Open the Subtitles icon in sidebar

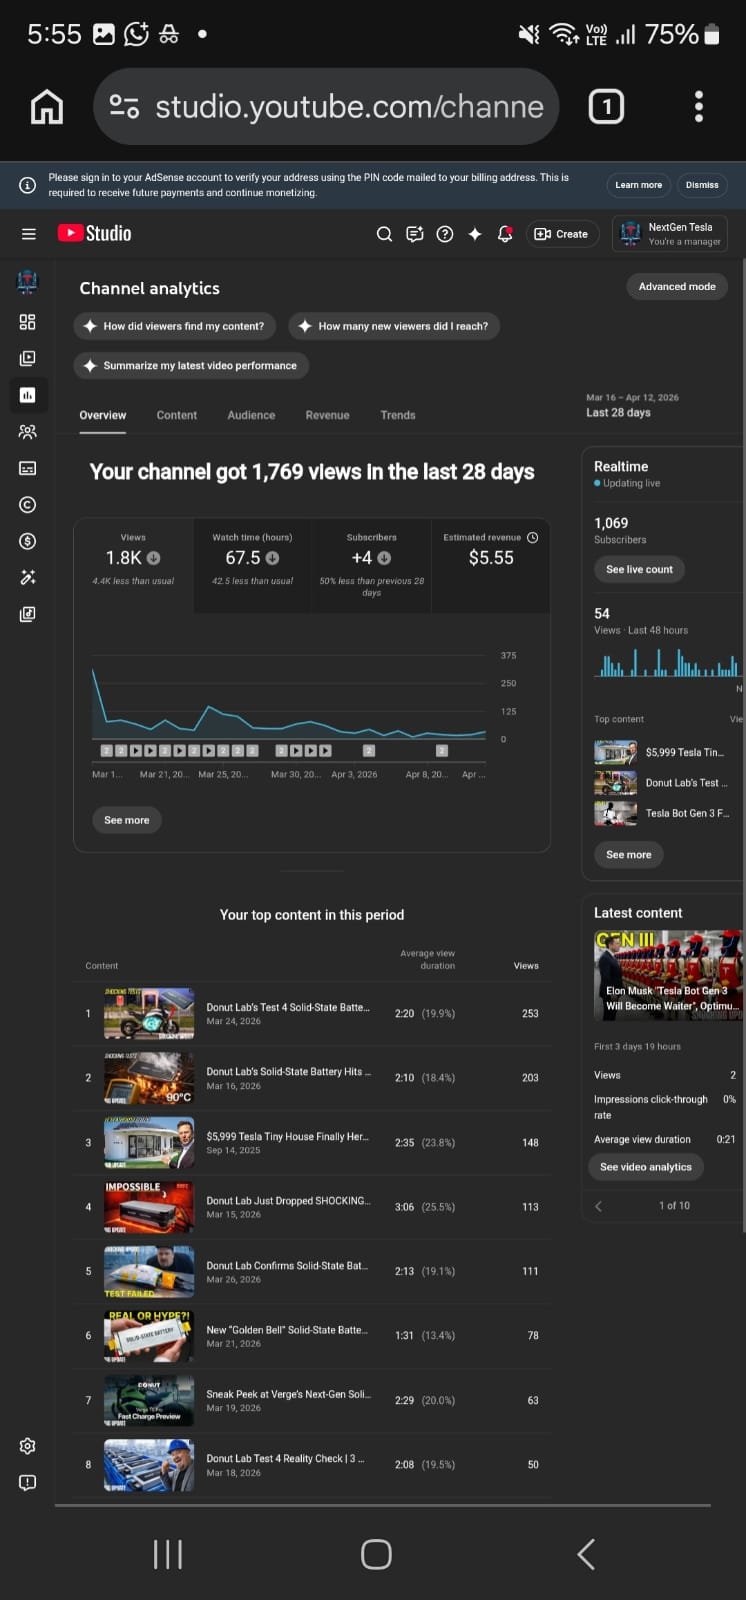[27, 468]
